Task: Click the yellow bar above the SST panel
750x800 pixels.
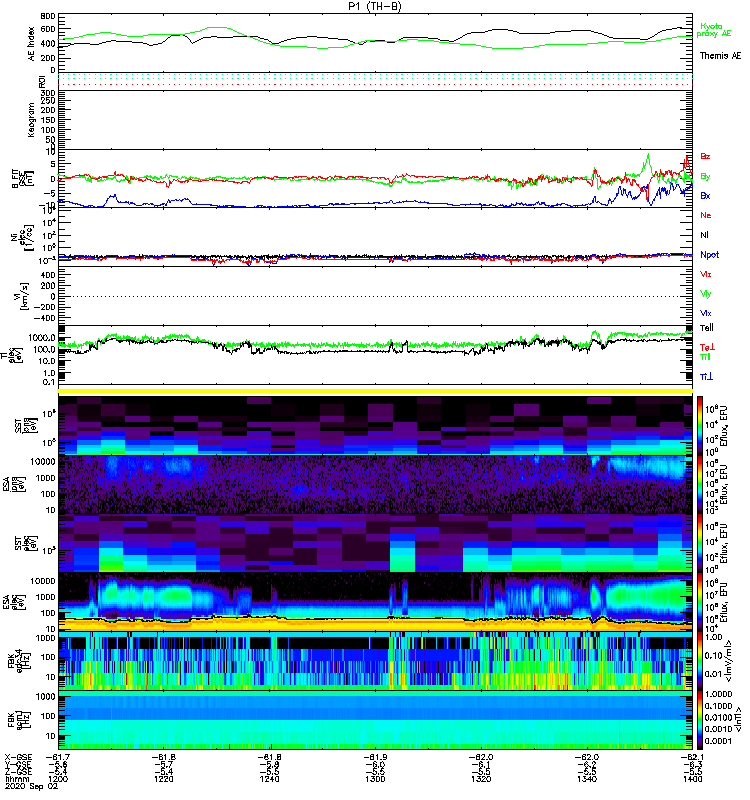Action: tap(375, 391)
